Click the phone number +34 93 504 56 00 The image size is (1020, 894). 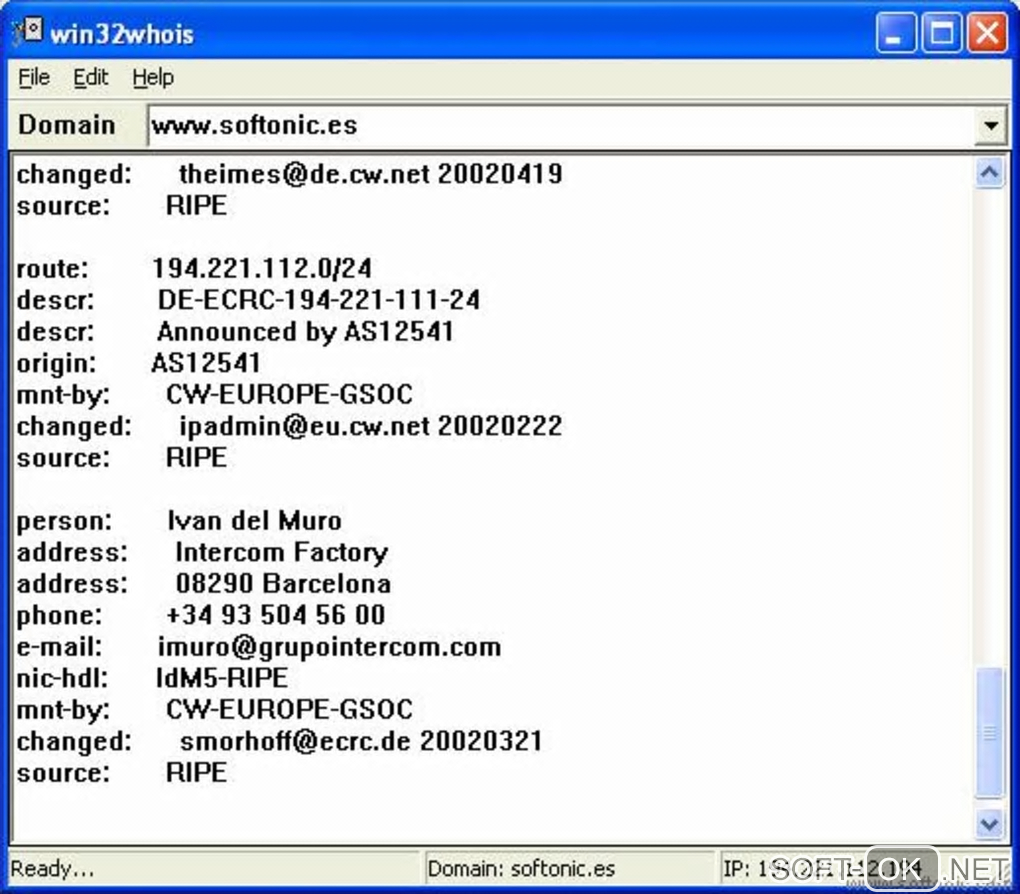pyautogui.click(x=276, y=615)
